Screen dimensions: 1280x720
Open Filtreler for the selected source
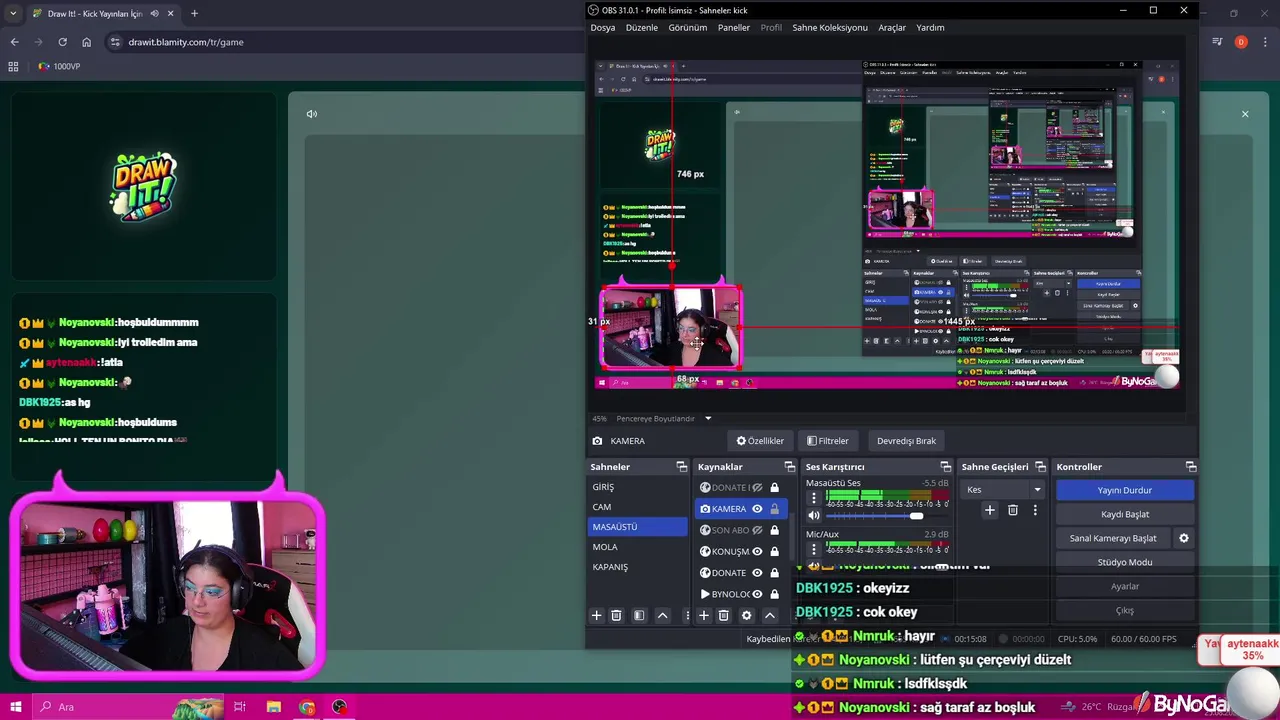tap(828, 441)
